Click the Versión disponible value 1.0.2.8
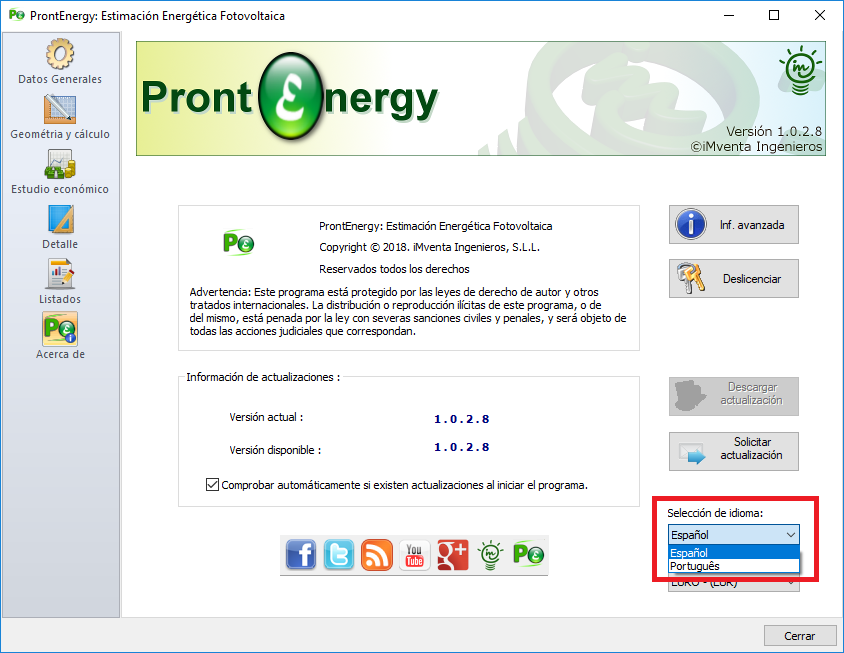Screen dimensions: 844x653 point(461,447)
